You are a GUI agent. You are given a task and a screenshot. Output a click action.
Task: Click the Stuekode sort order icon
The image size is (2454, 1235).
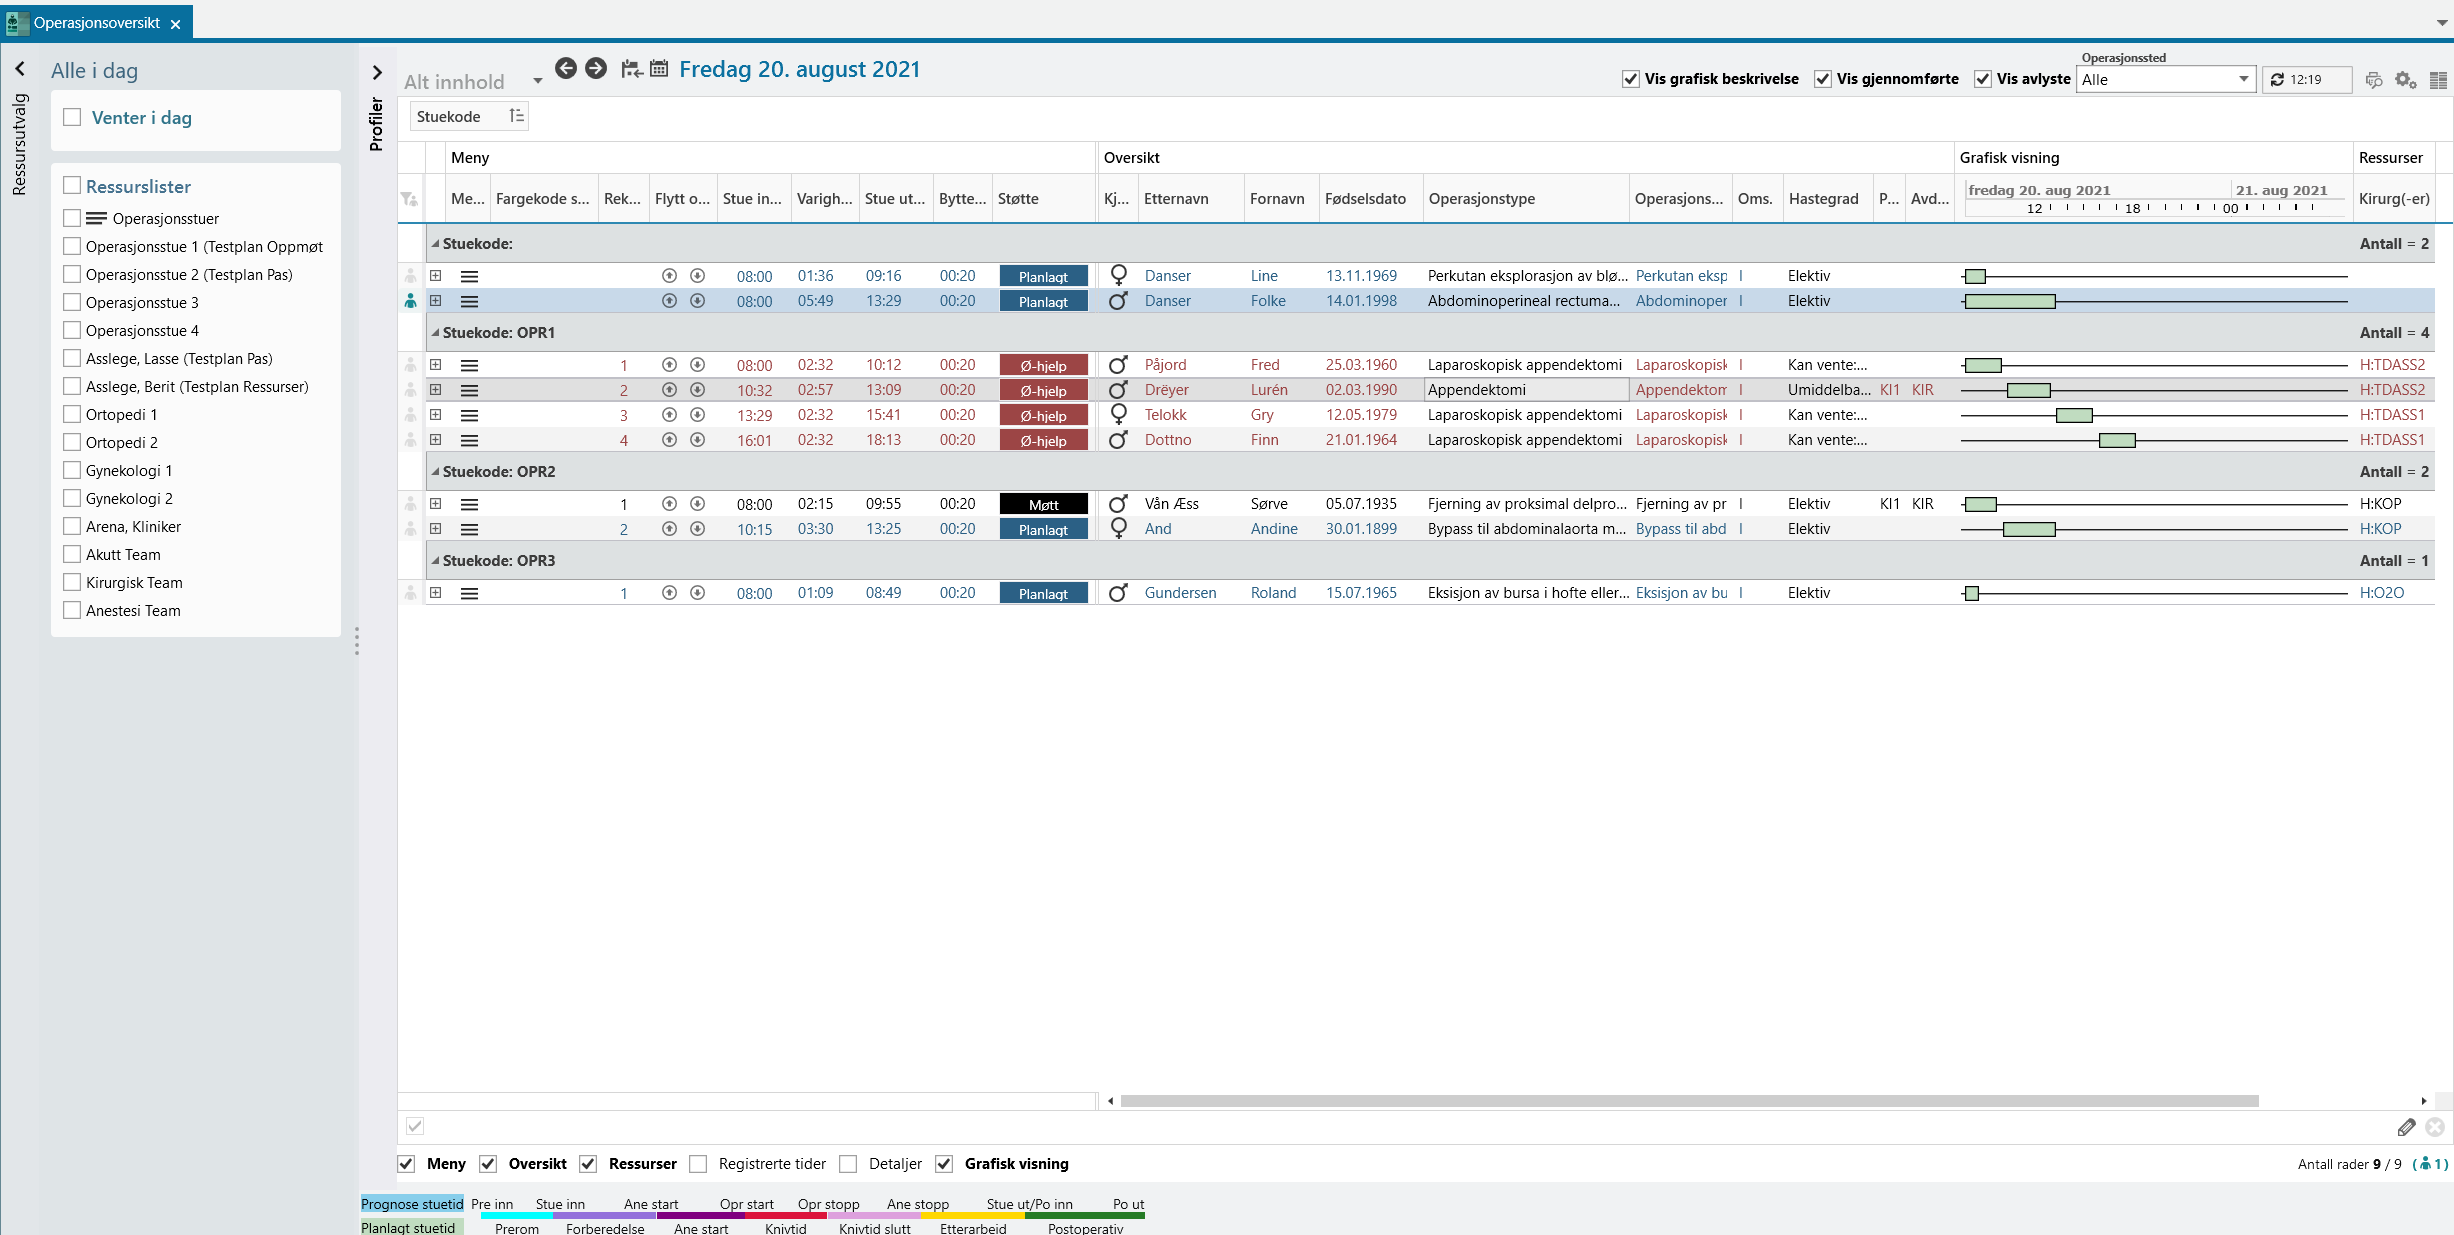pyautogui.click(x=516, y=116)
